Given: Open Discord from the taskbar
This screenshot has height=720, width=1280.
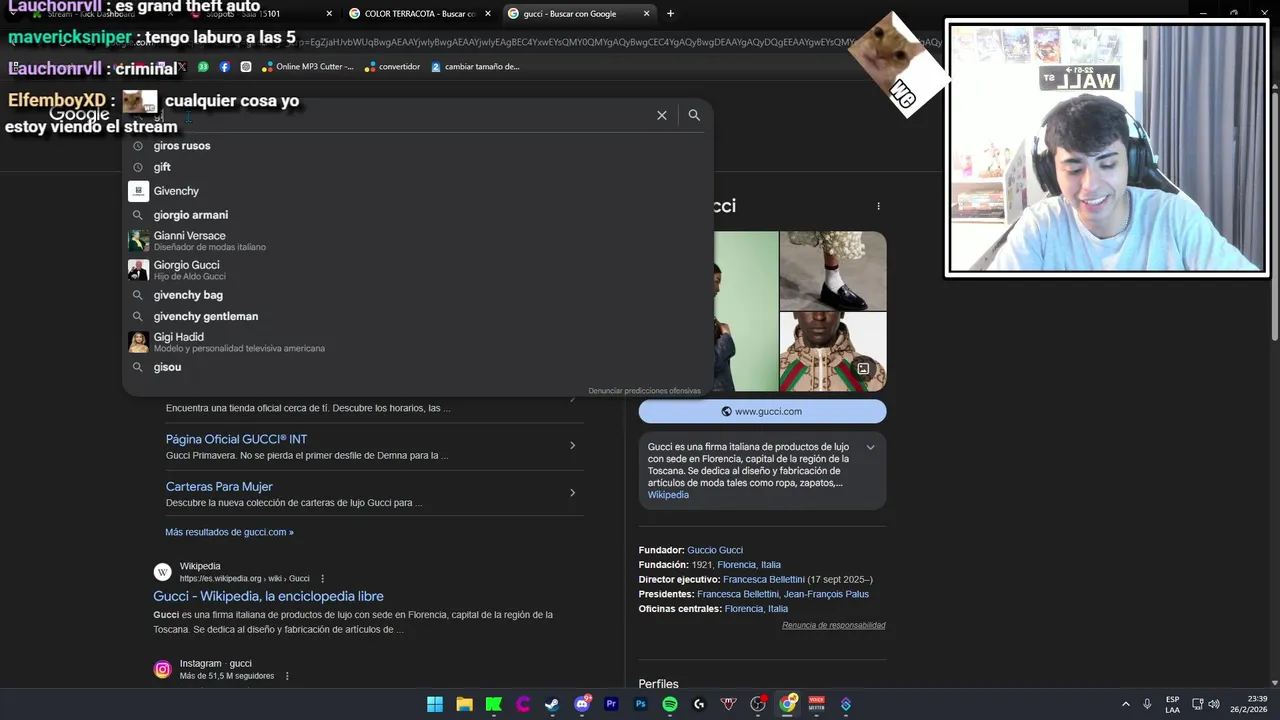Looking at the screenshot, I should pyautogui.click(x=582, y=705).
